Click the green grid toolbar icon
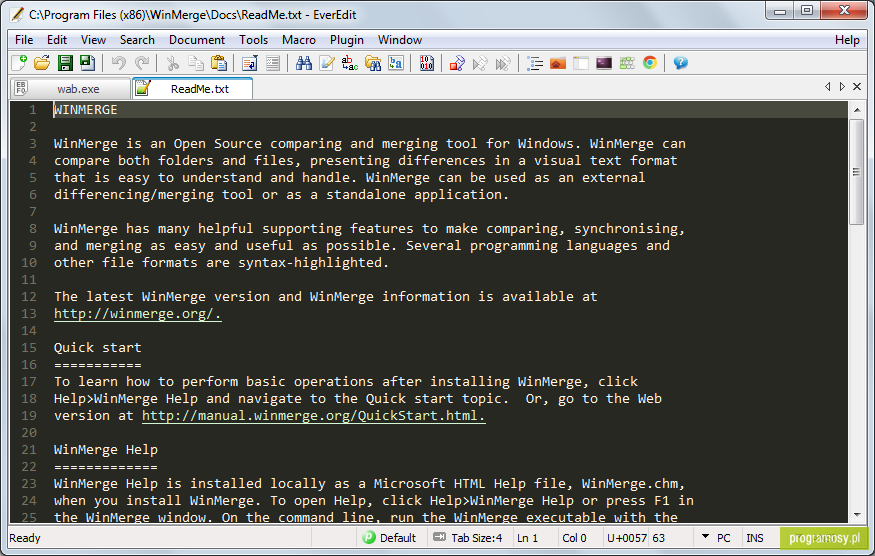This screenshot has height=556, width=875. 627,63
